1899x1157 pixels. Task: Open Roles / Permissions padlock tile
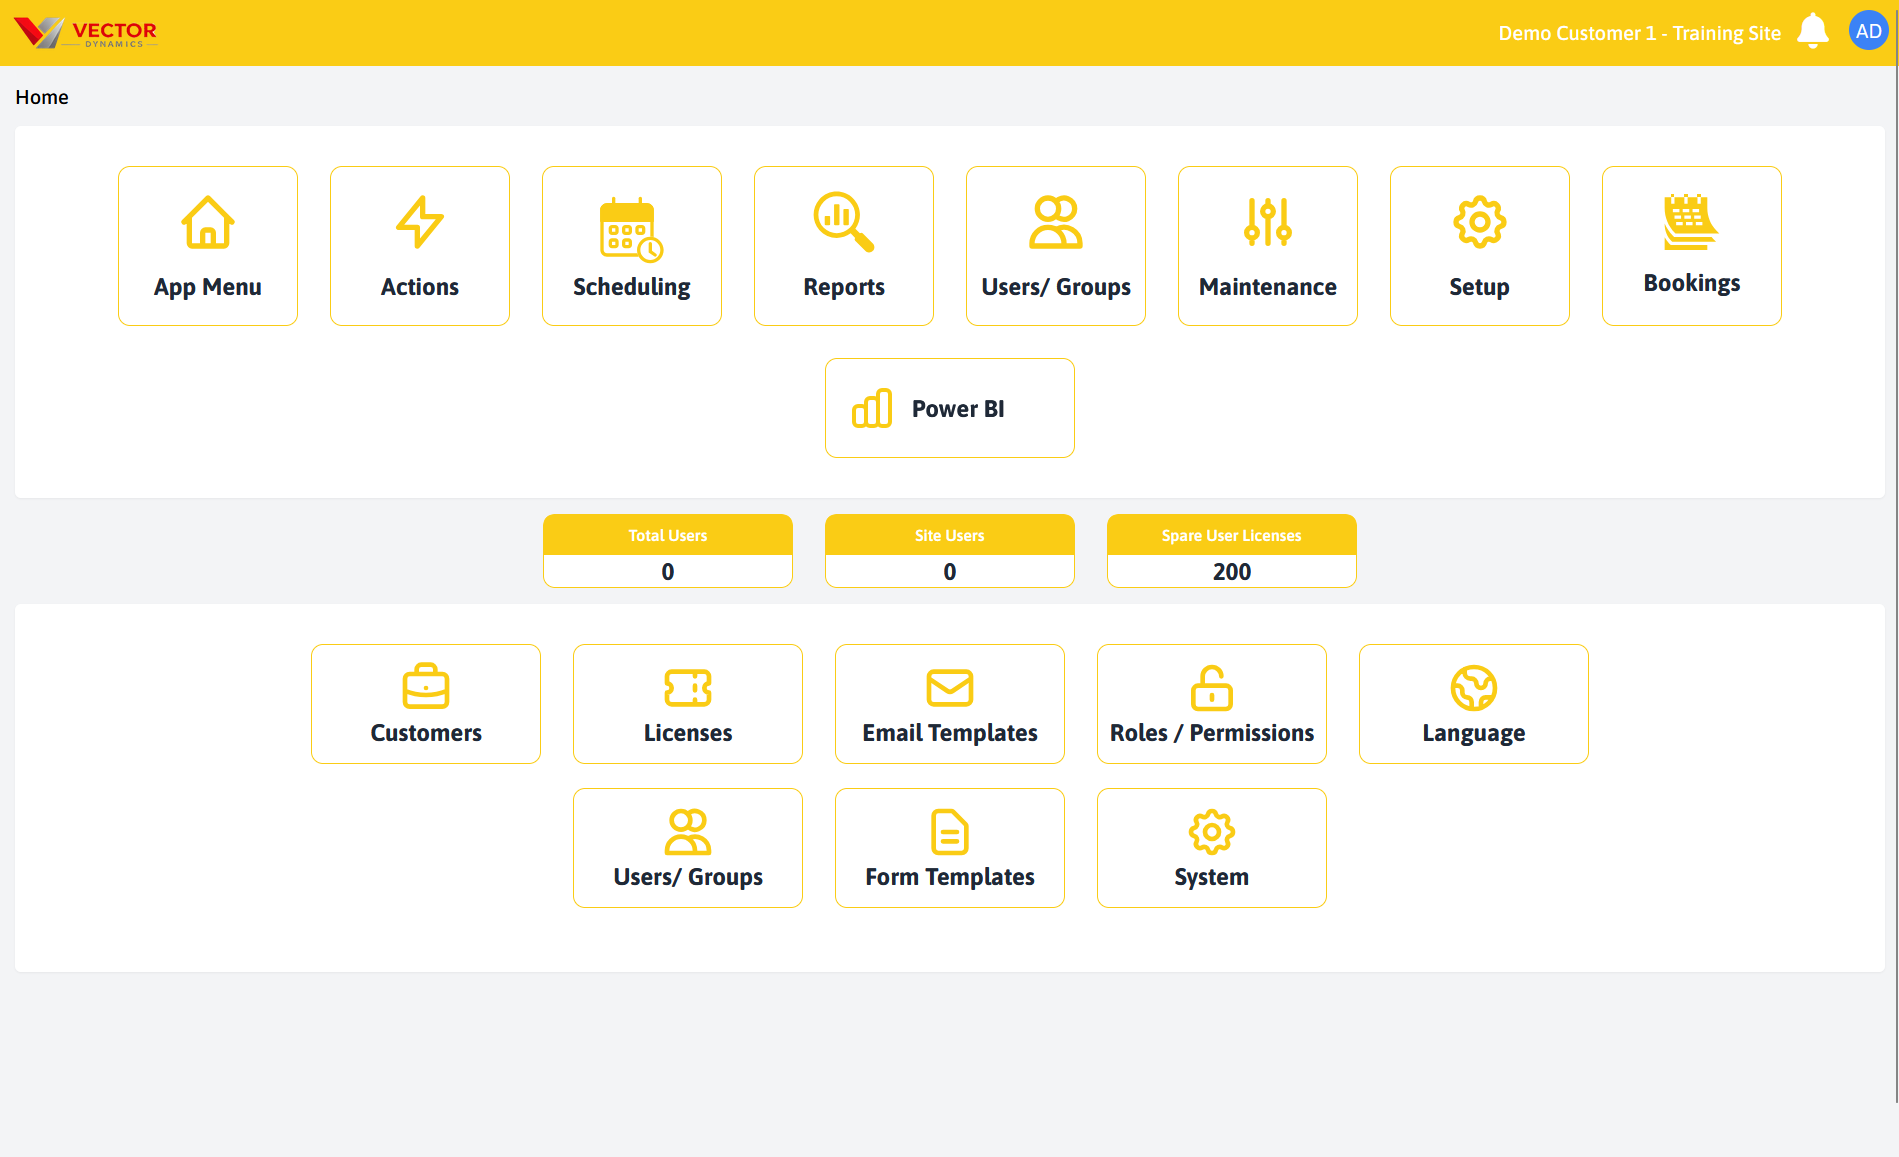click(x=1212, y=704)
